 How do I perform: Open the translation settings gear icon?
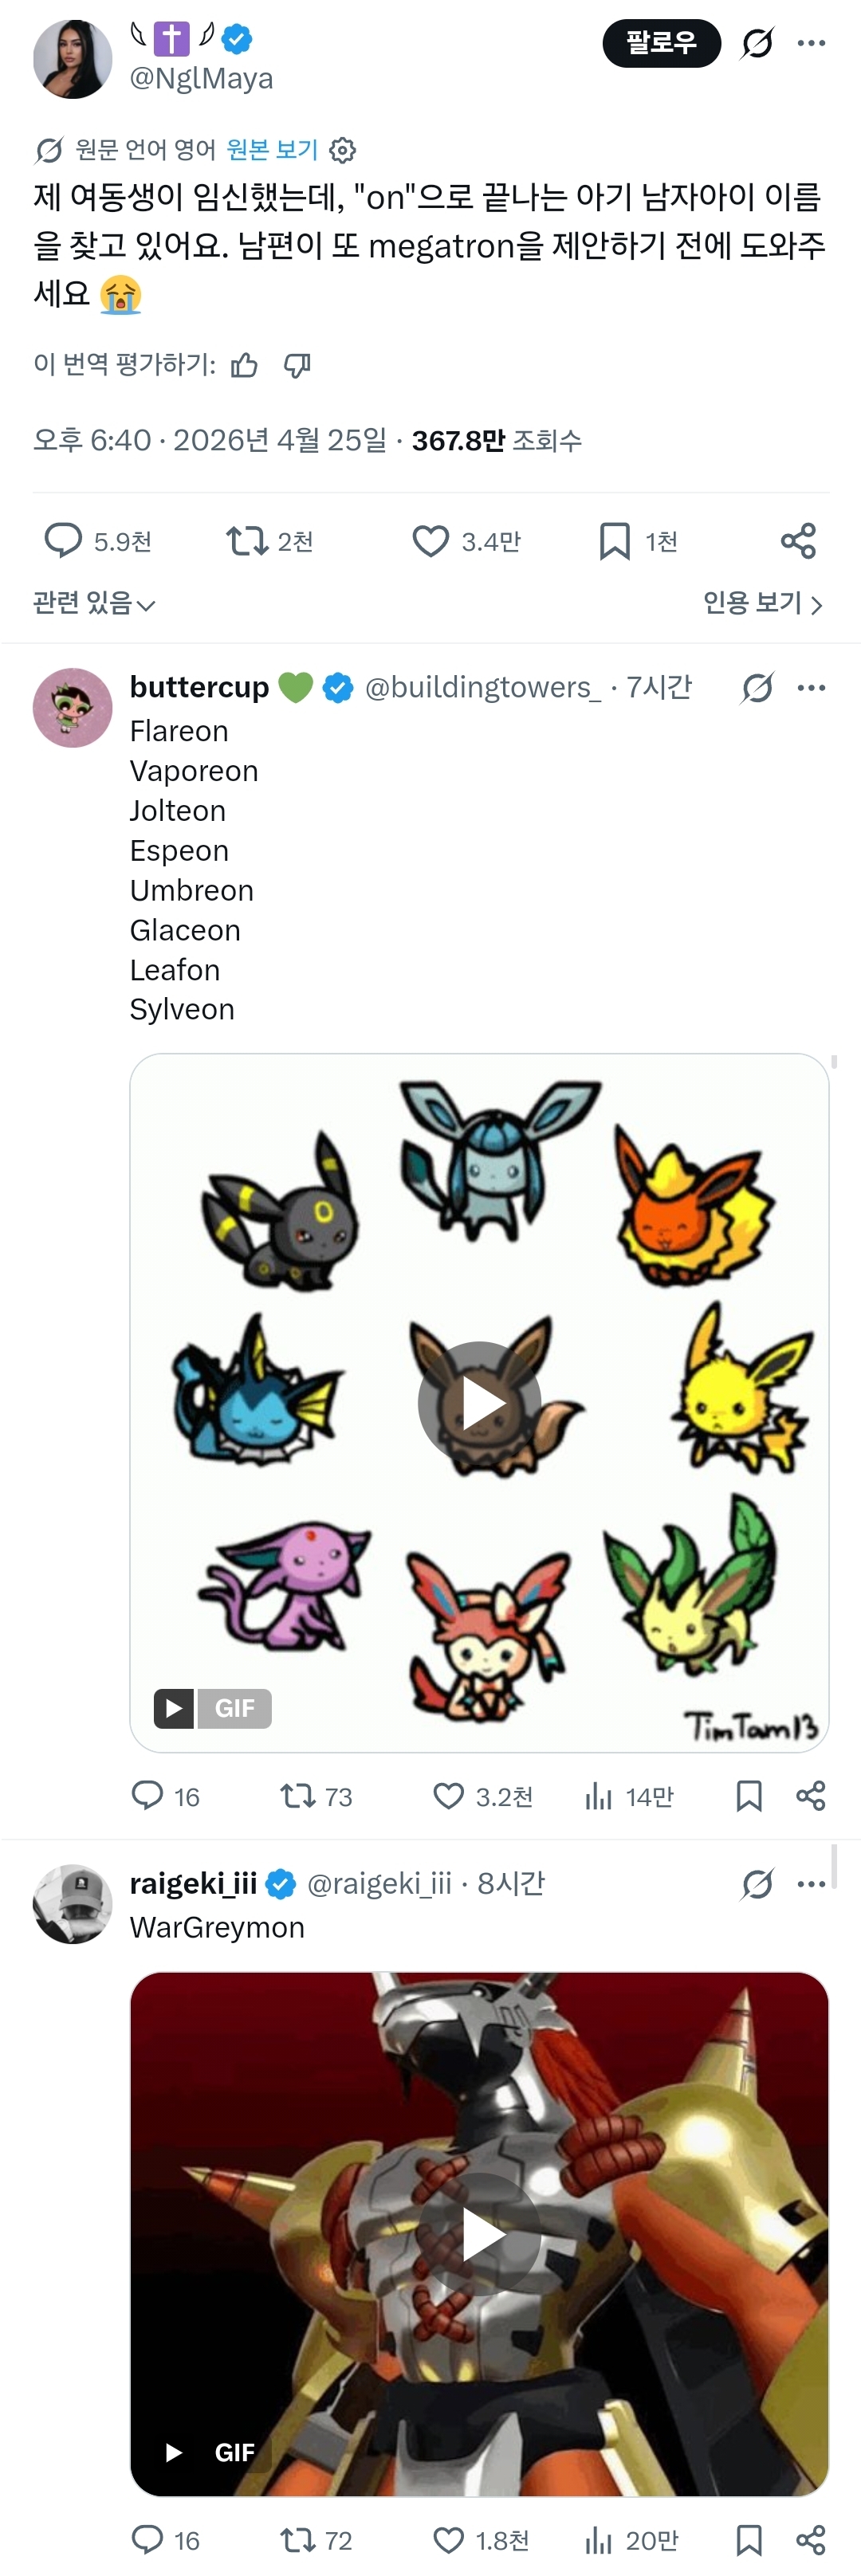(343, 150)
